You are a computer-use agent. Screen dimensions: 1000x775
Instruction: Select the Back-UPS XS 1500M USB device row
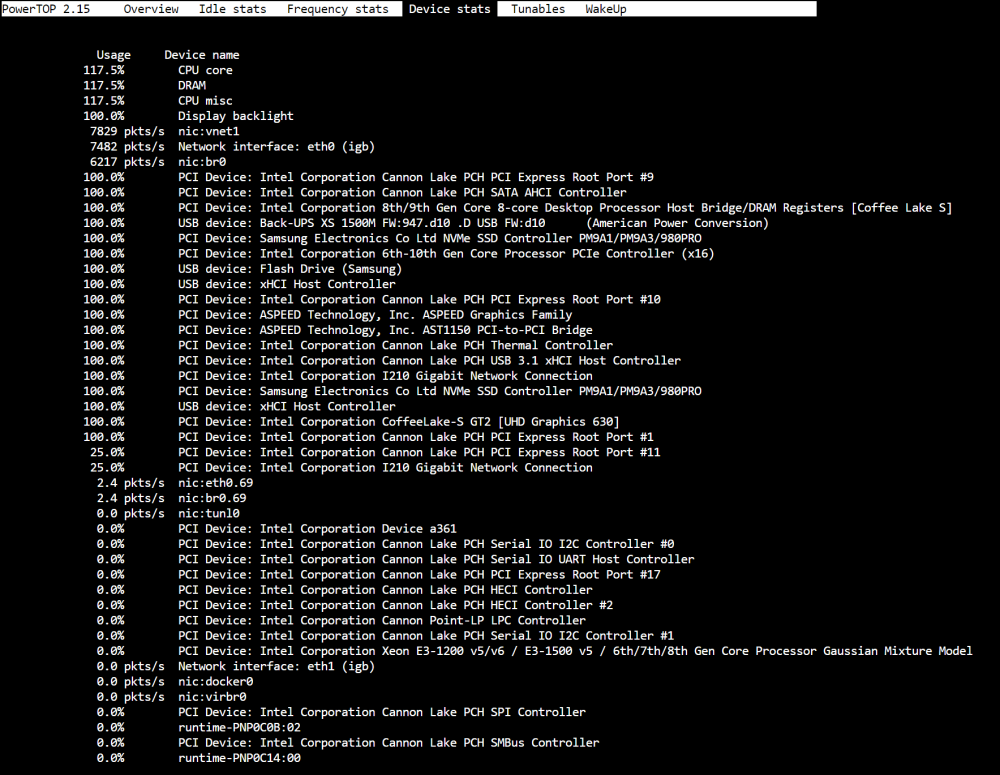426,223
